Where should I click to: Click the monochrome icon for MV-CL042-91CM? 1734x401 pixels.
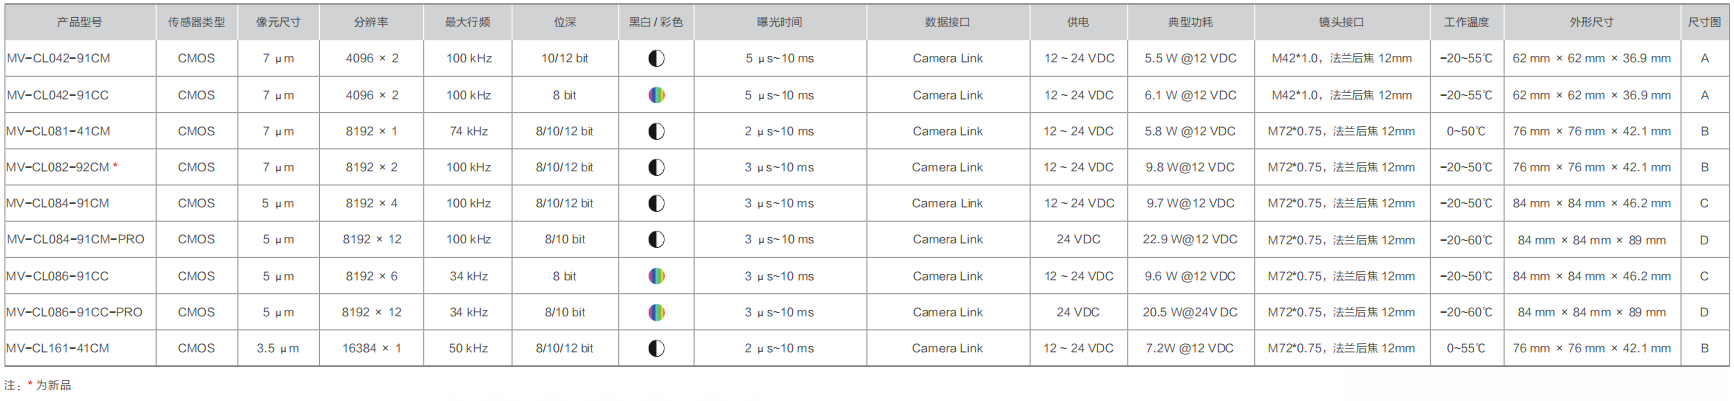(656, 59)
